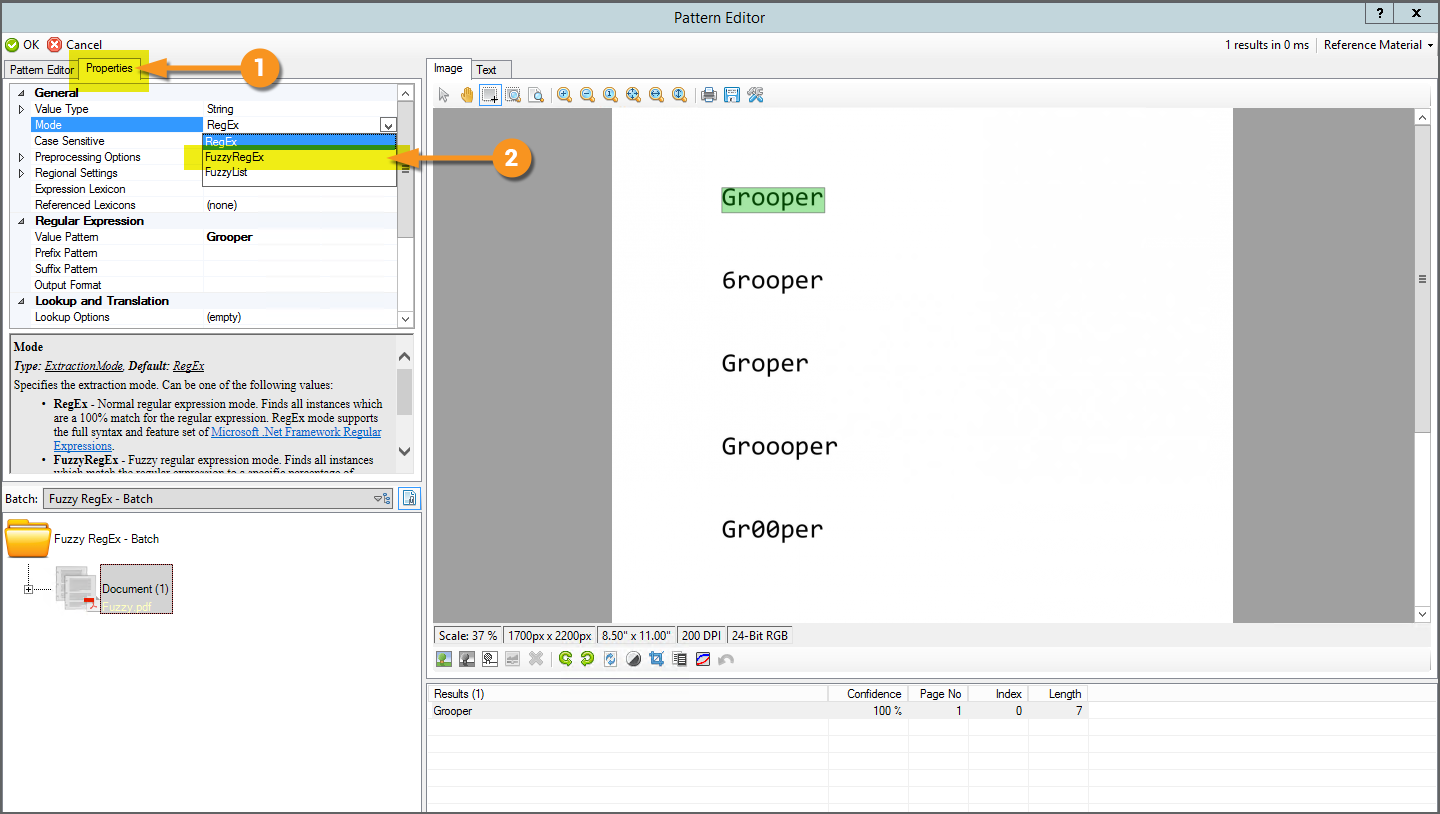Cancel the Pattern Editor dialog

point(75,44)
